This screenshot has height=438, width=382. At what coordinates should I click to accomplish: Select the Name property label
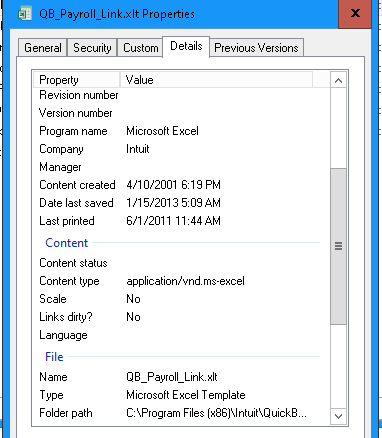(x=53, y=377)
